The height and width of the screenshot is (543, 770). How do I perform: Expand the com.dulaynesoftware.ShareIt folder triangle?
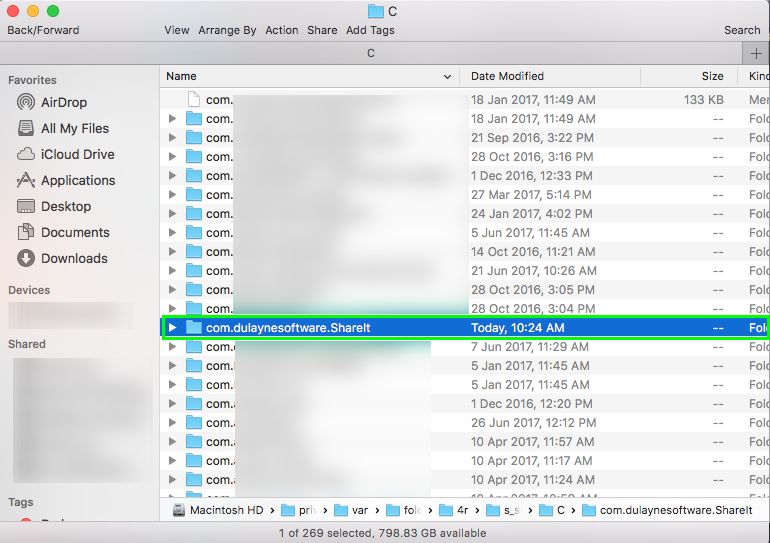(172, 327)
